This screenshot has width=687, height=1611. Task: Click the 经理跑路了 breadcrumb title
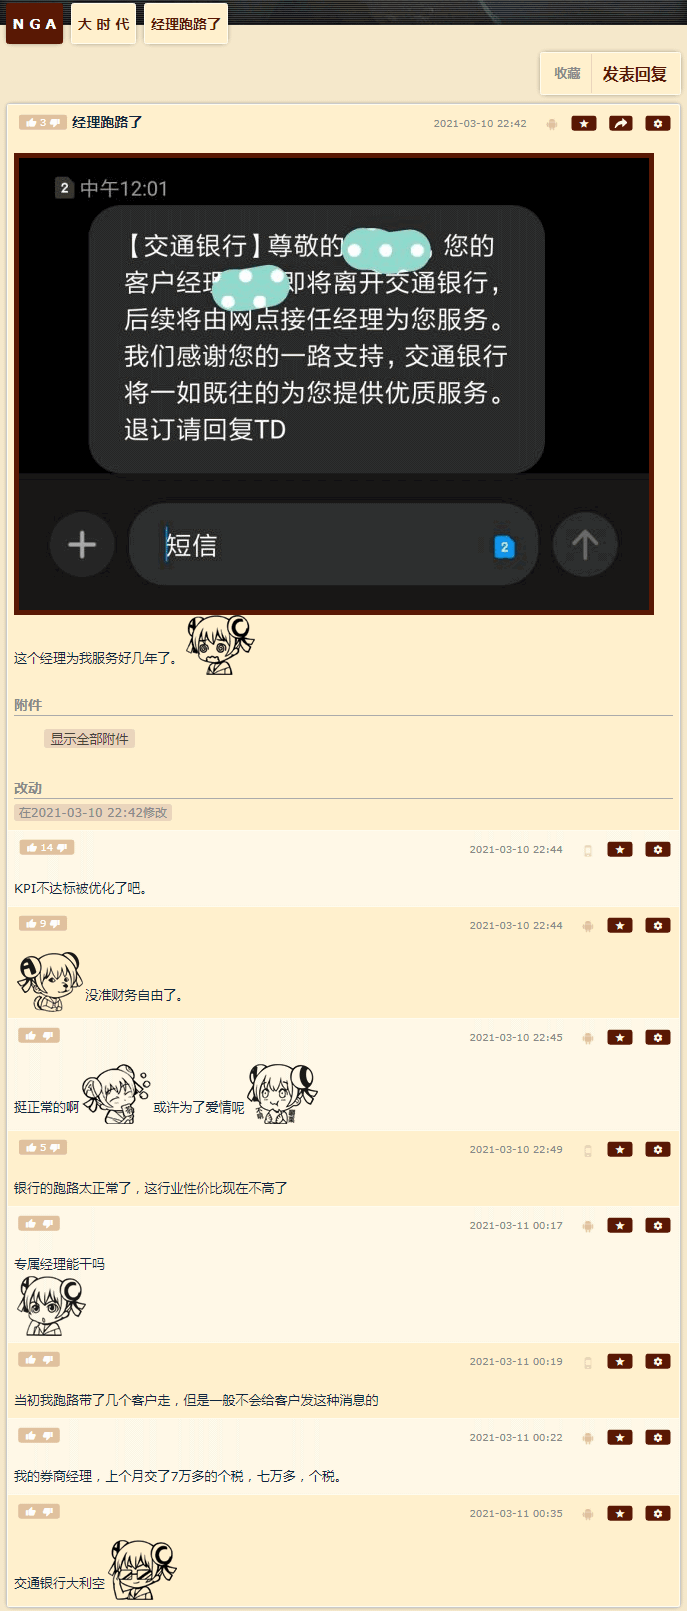[186, 23]
